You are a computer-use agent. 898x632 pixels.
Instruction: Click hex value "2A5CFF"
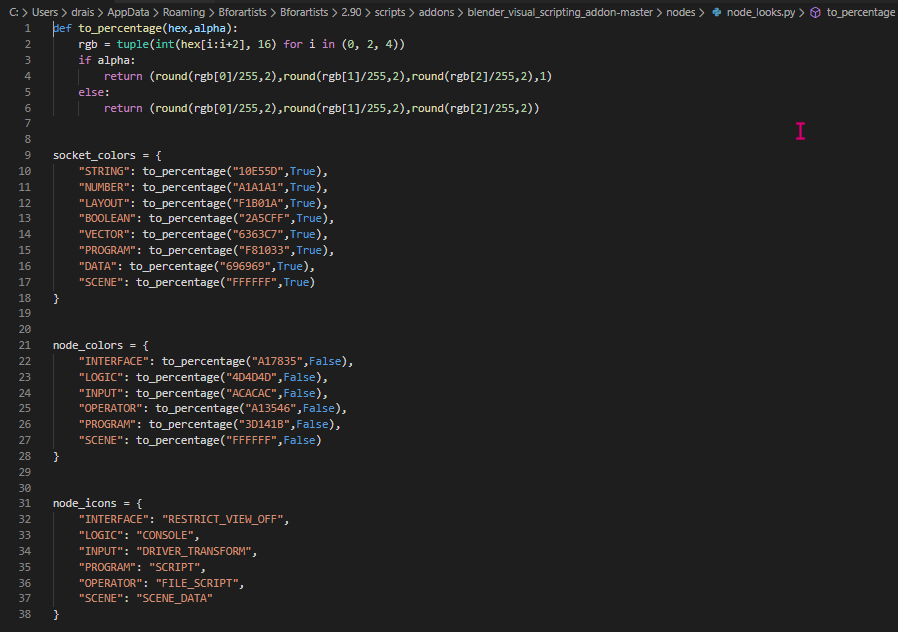tap(263, 218)
